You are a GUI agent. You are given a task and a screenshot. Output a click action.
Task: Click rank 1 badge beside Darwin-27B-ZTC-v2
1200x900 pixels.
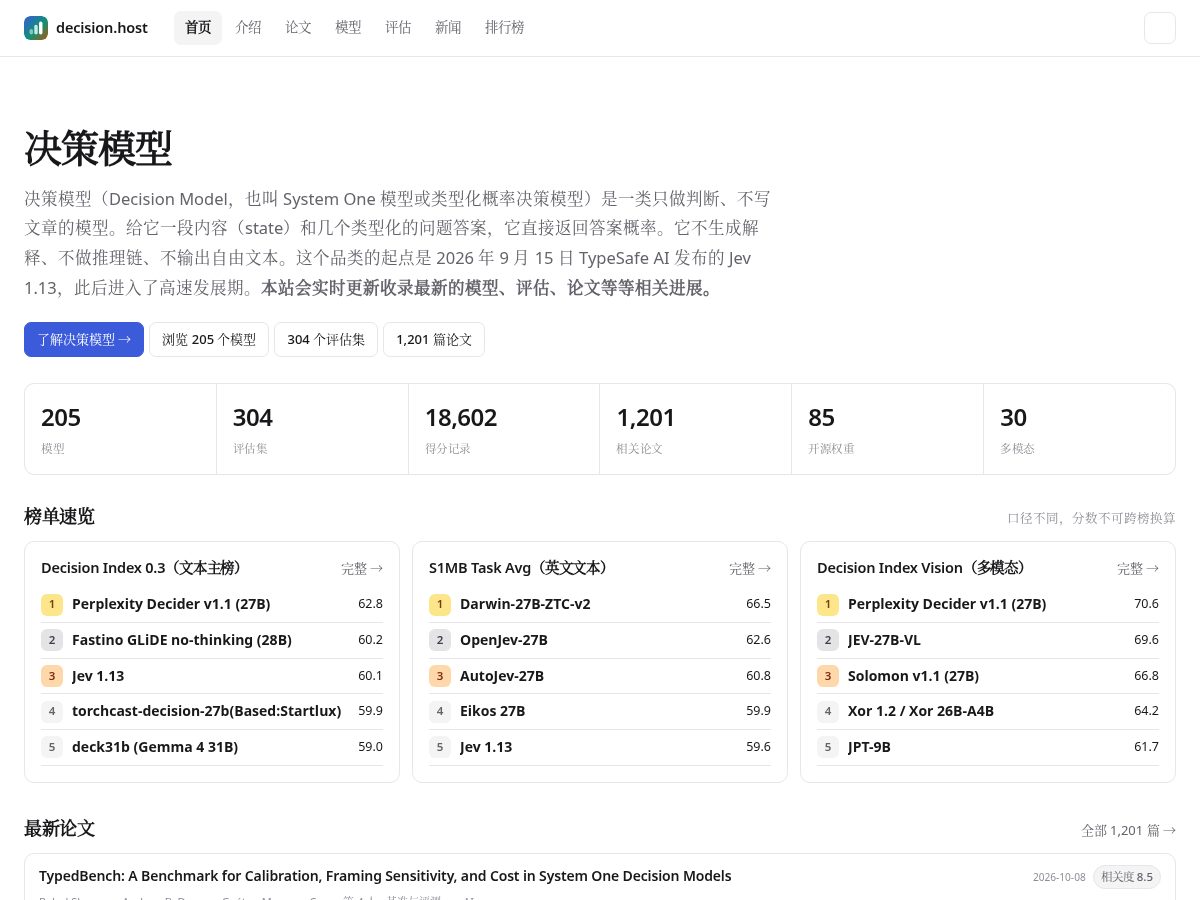[x=440, y=604]
